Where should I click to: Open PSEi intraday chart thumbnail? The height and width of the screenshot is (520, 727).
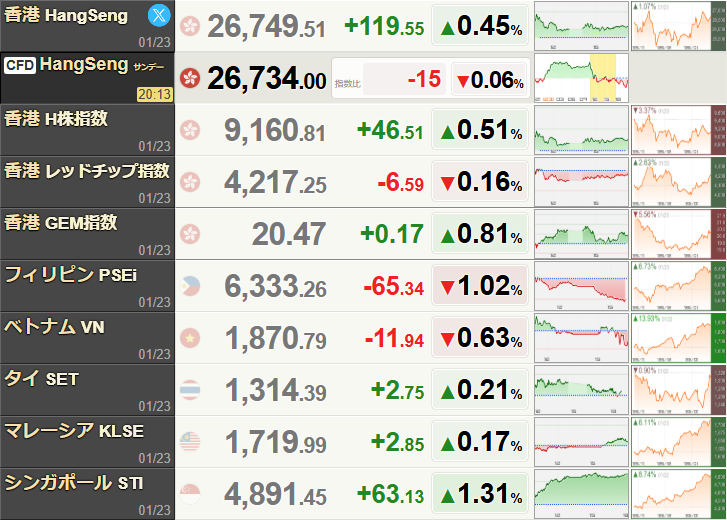581,286
